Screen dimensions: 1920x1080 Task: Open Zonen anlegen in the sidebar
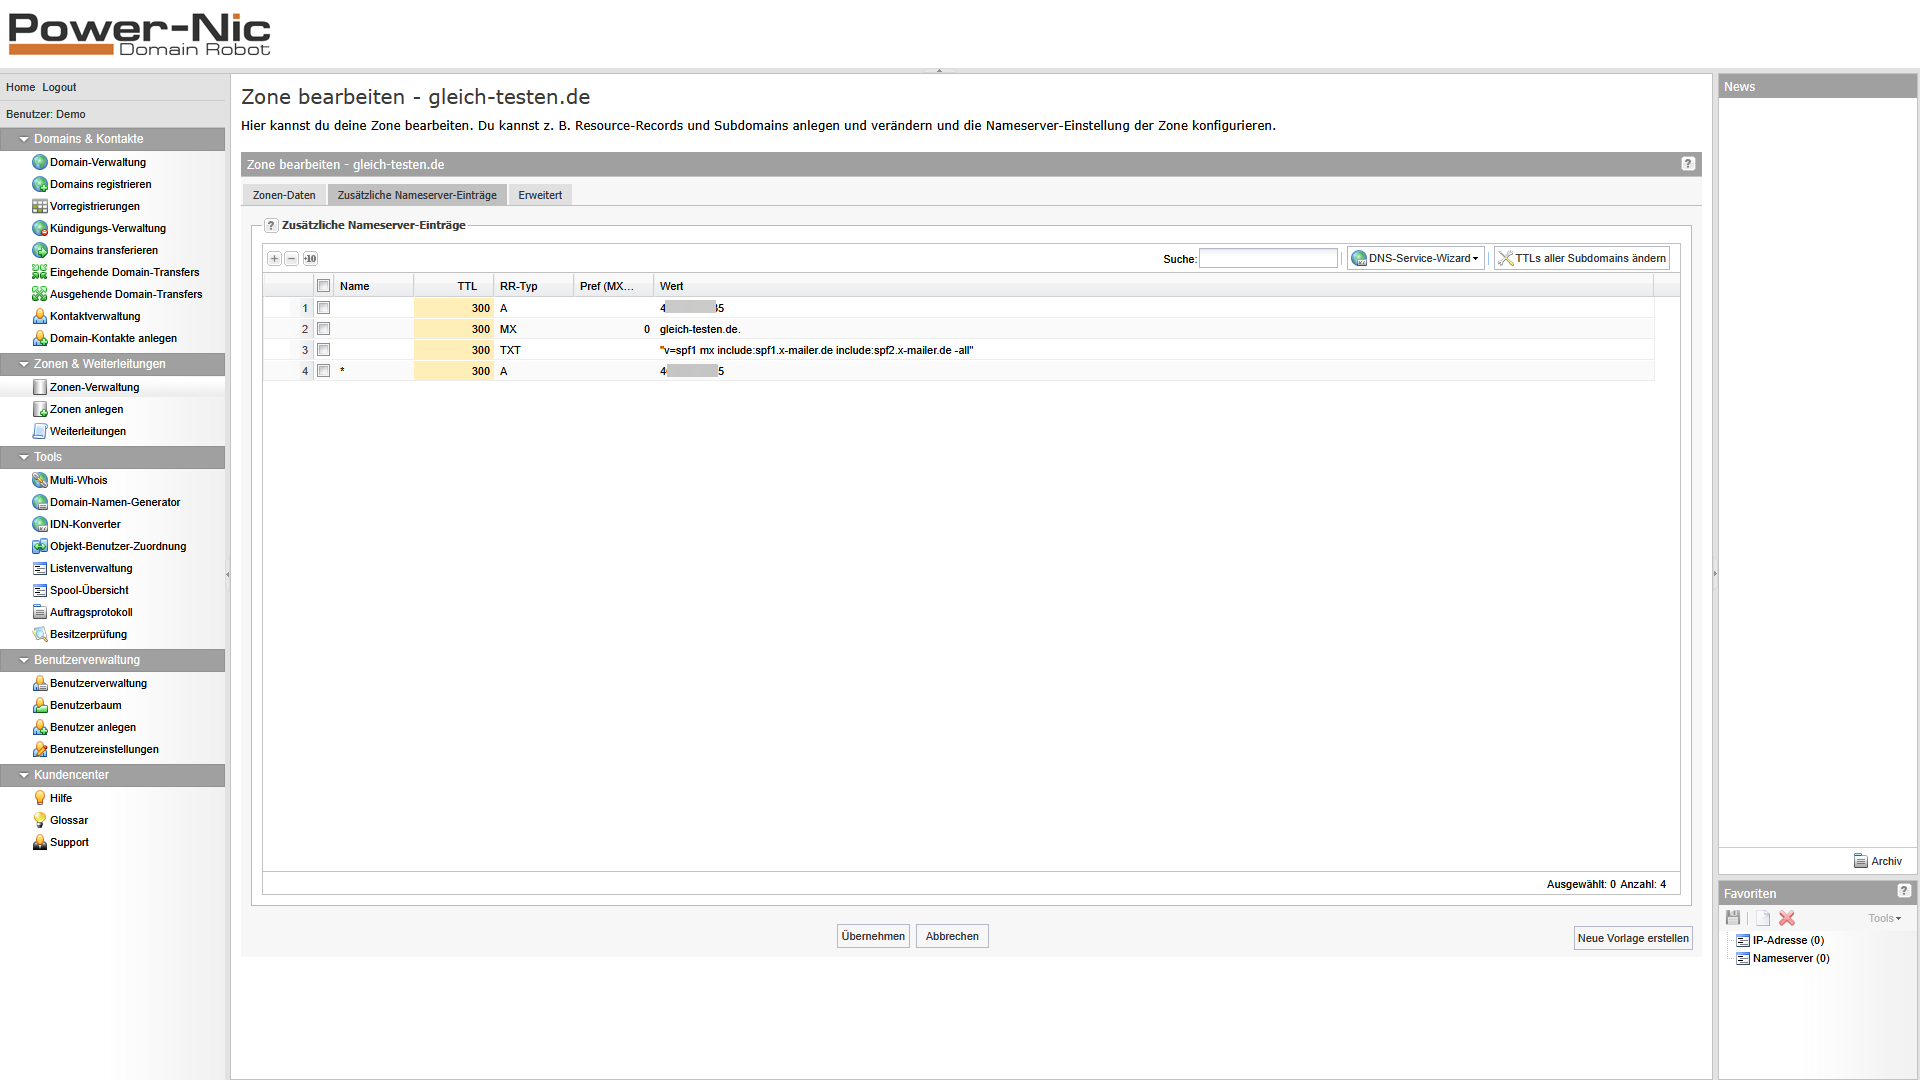(x=87, y=409)
